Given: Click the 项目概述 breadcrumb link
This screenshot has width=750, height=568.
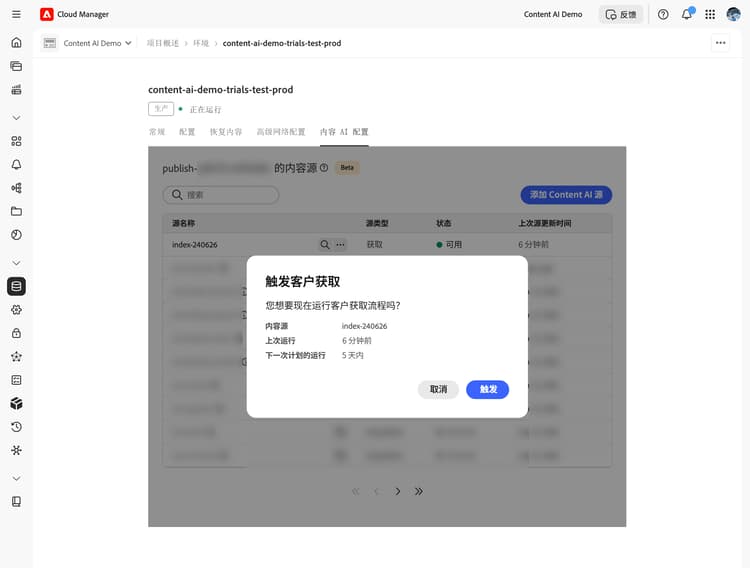Looking at the screenshot, I should click(x=163, y=43).
